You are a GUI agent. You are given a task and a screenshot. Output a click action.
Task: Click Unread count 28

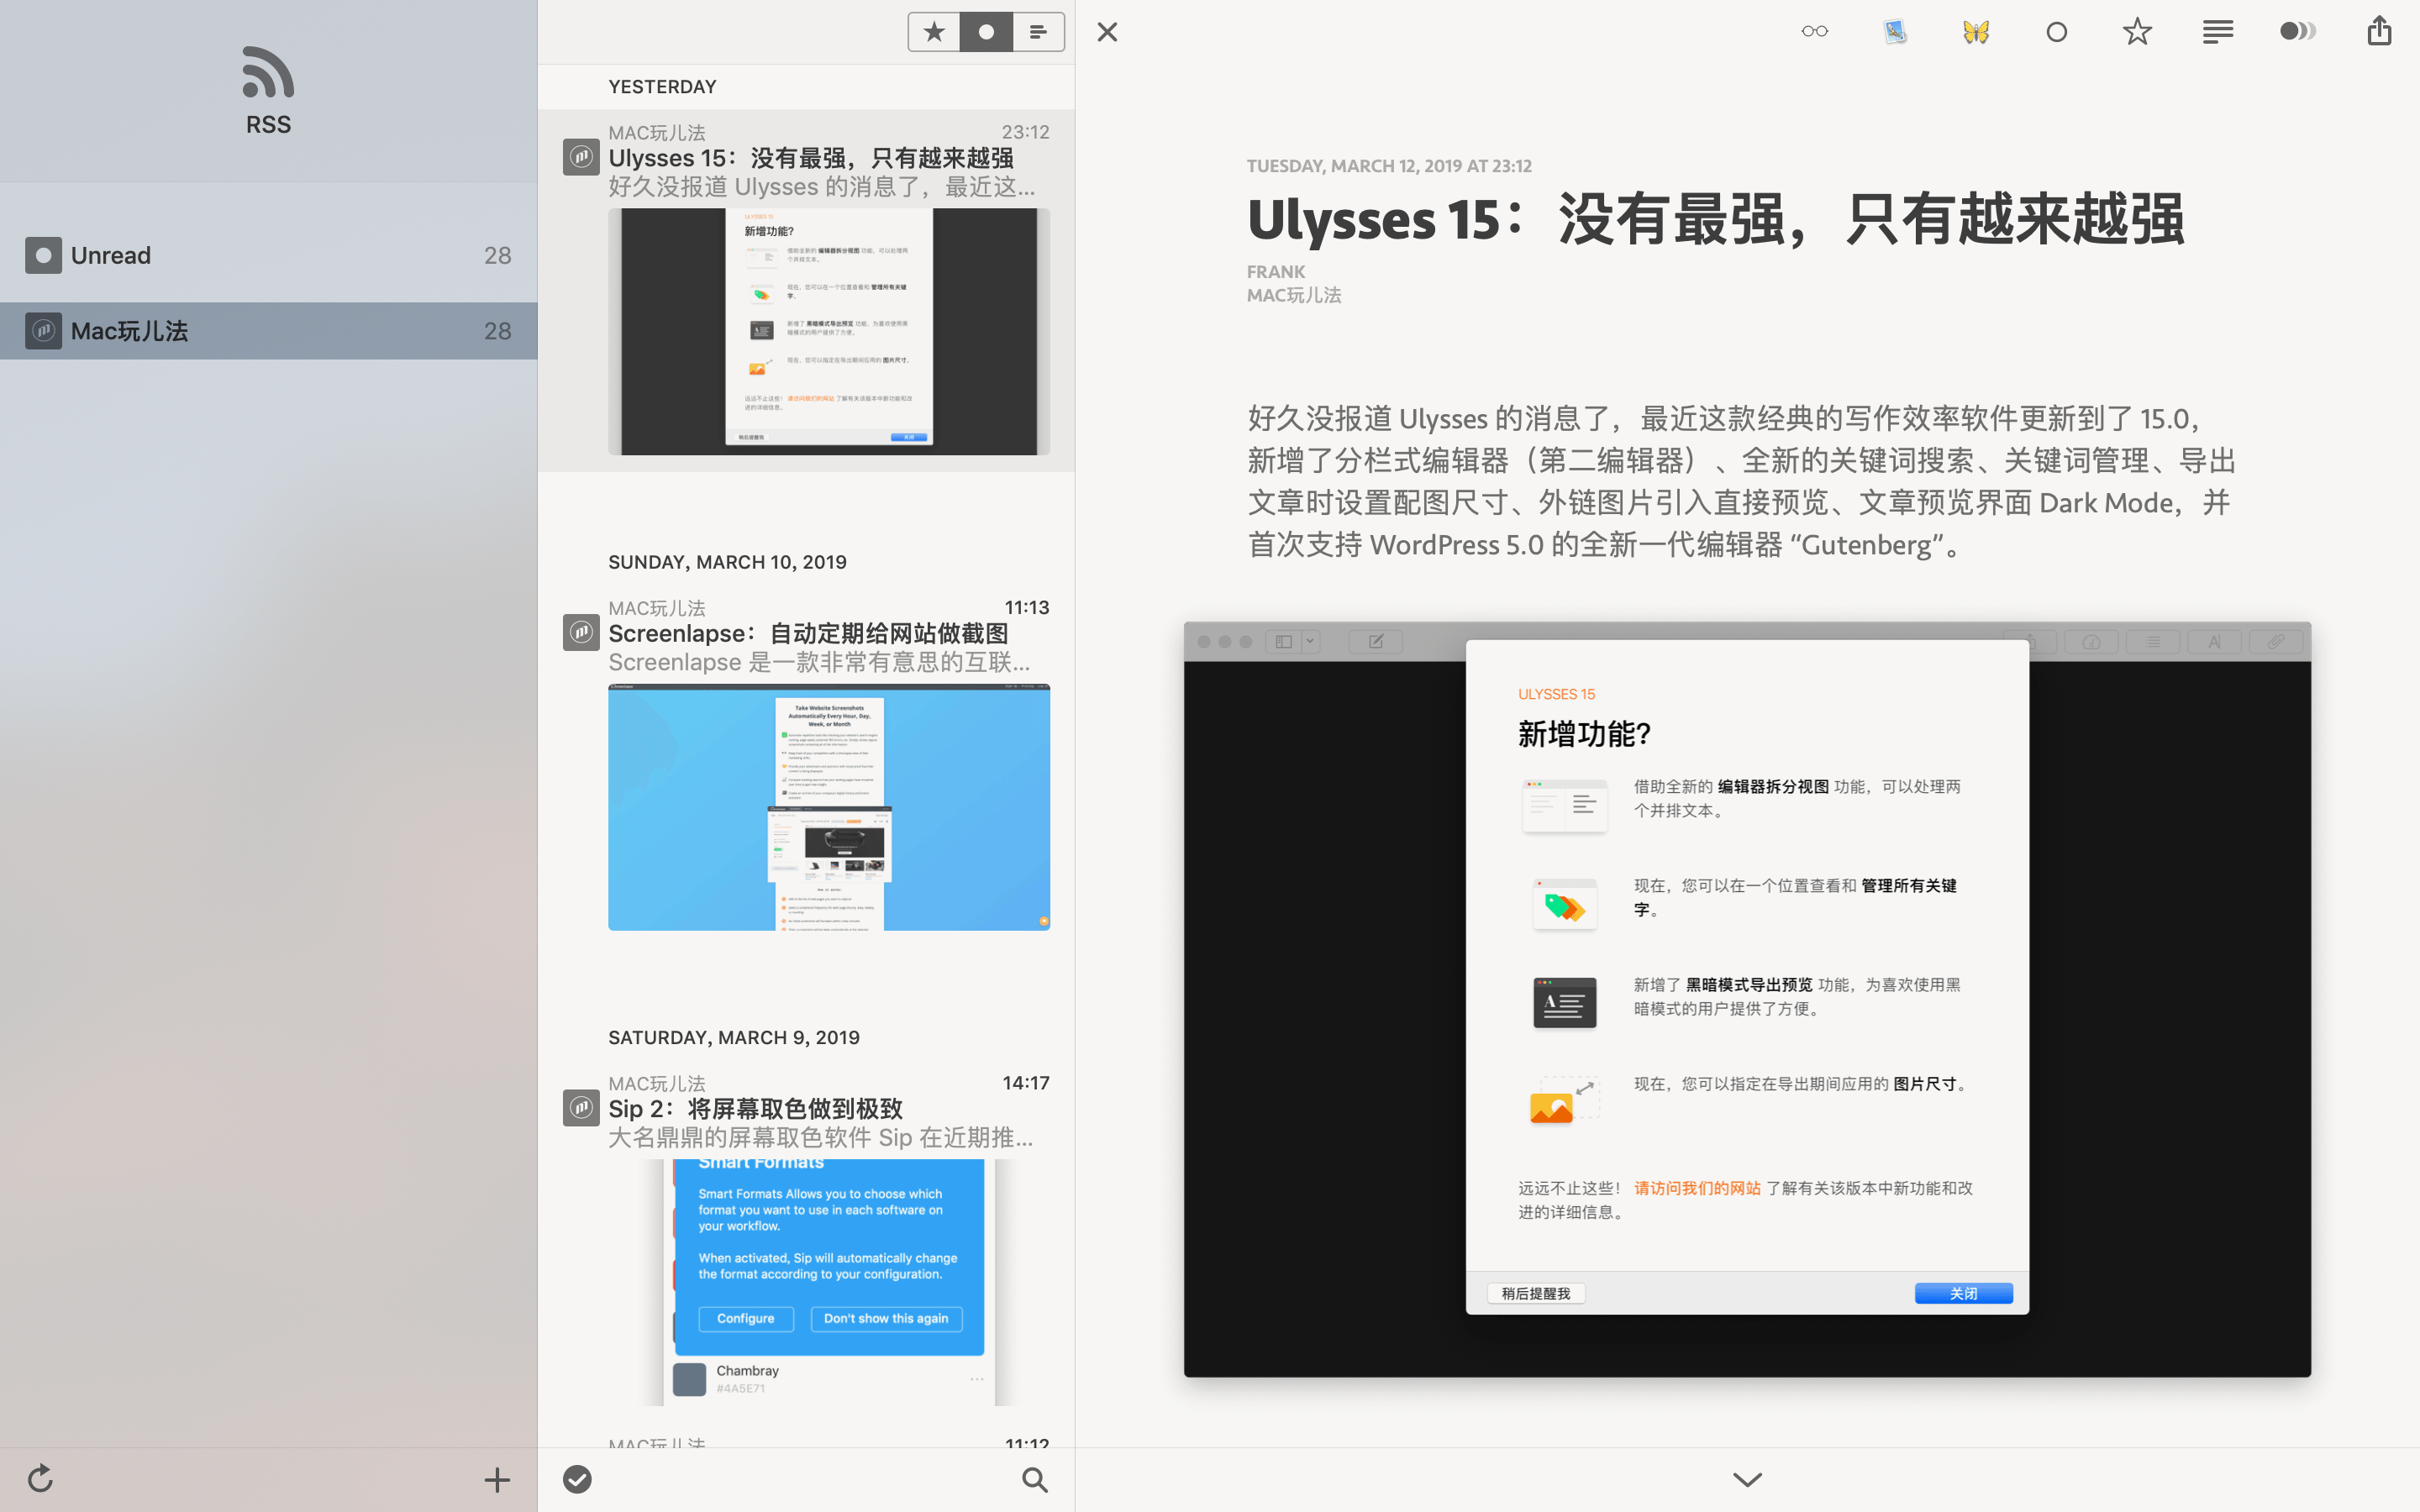pyautogui.click(x=497, y=256)
